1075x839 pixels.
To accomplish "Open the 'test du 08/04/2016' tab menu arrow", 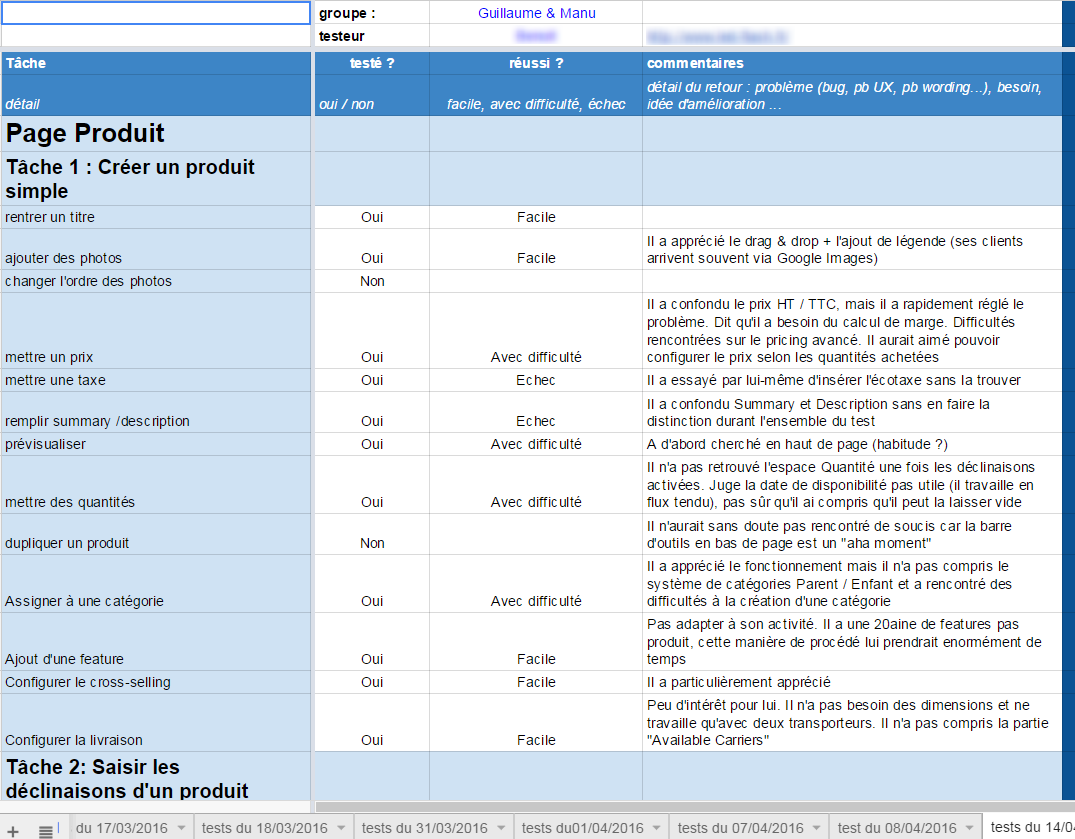I will click(x=969, y=828).
